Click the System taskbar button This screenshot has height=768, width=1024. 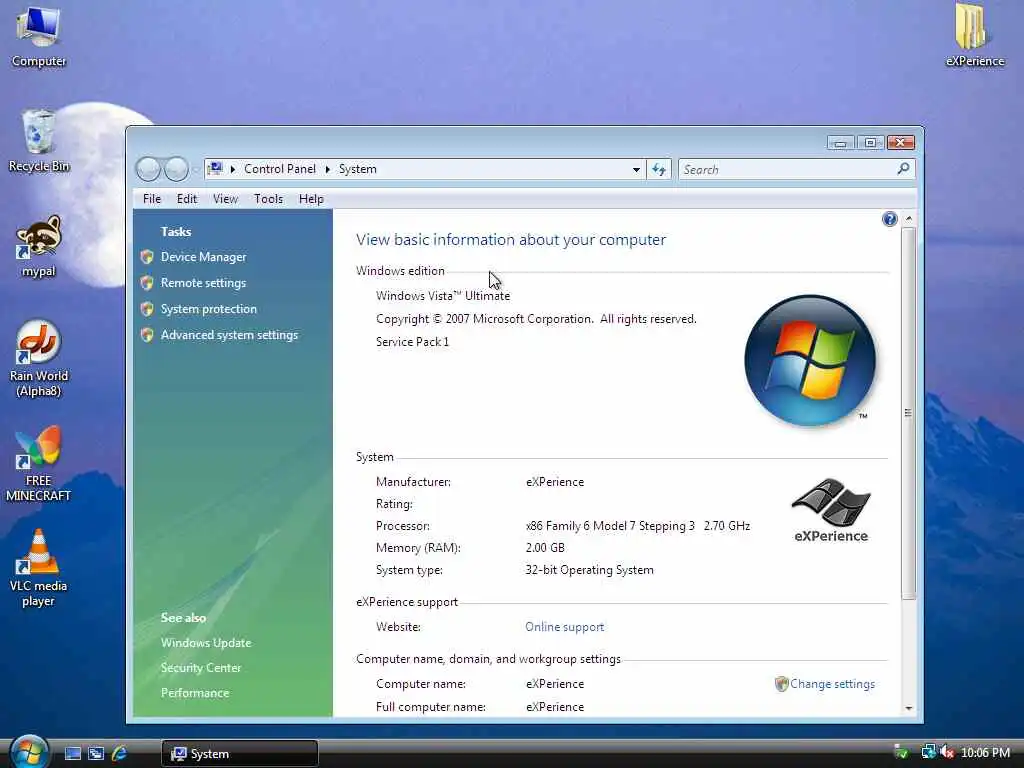click(239, 754)
